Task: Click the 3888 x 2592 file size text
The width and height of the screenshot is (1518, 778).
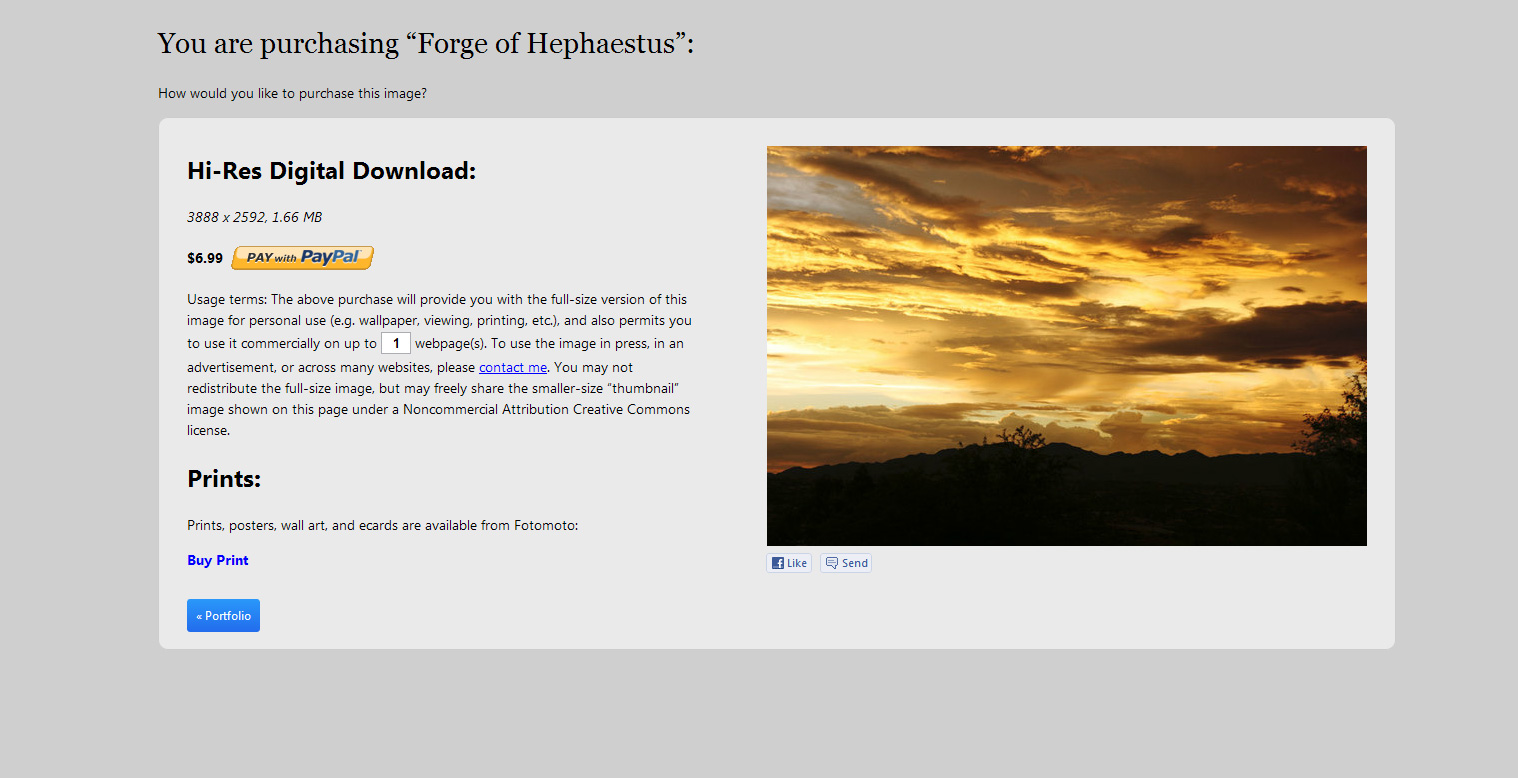Action: click(254, 217)
